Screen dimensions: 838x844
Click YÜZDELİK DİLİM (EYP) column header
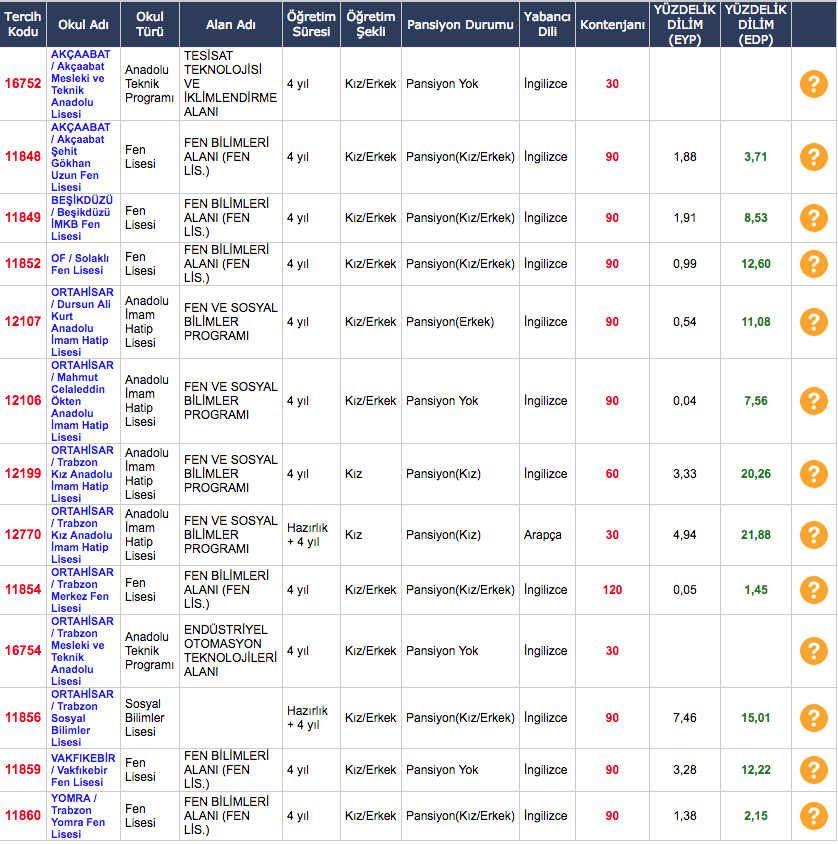pyautogui.click(x=684, y=24)
